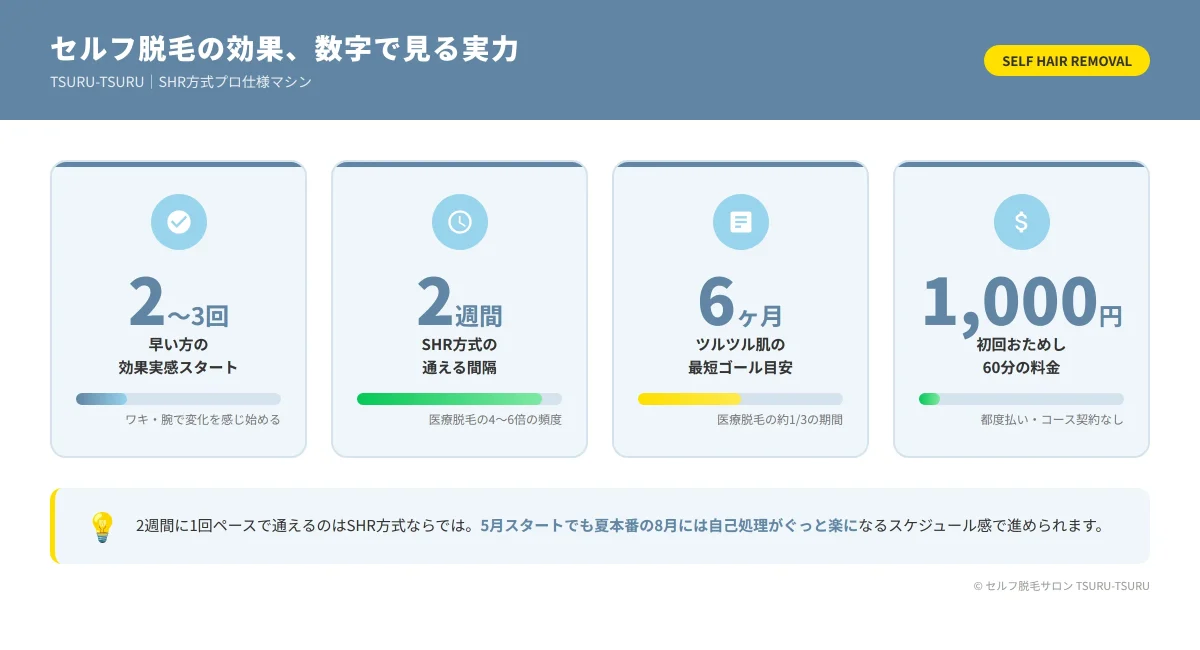
Task: Click the clock icon above 2週間
Action: pyautogui.click(x=460, y=222)
